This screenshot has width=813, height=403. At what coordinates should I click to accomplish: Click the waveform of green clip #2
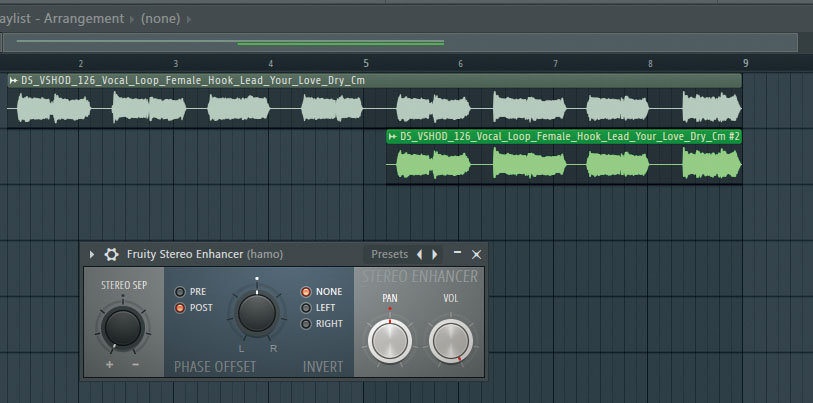[x=564, y=164]
